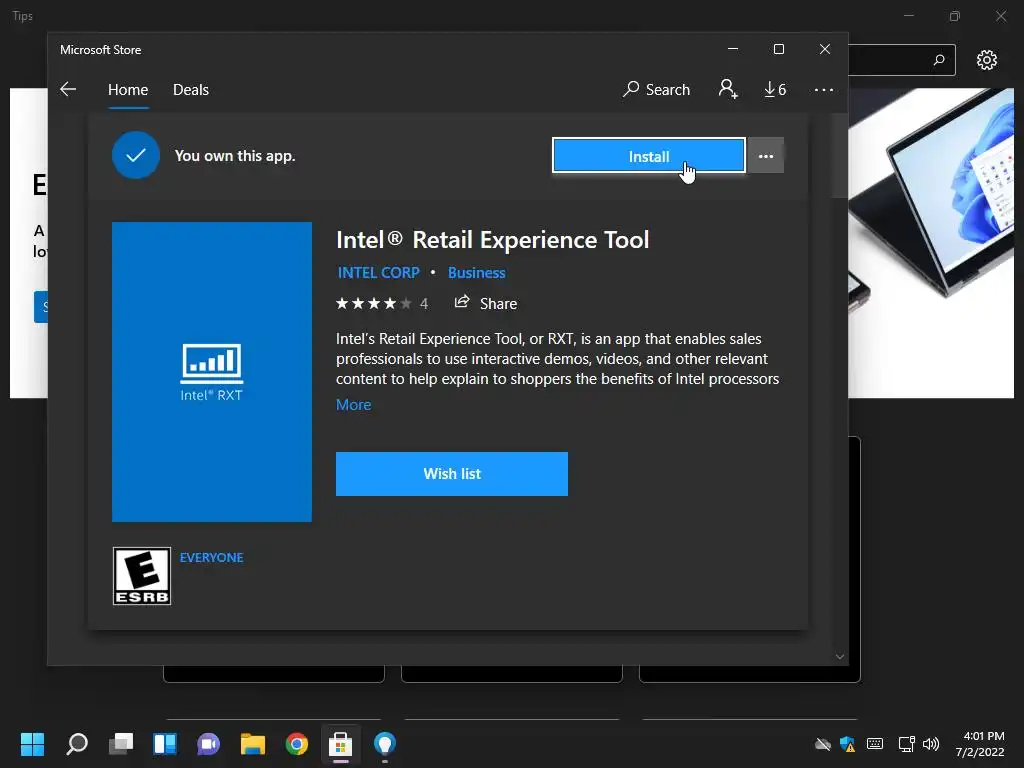
Task: Close the Microsoft Store window
Action: 825,49
